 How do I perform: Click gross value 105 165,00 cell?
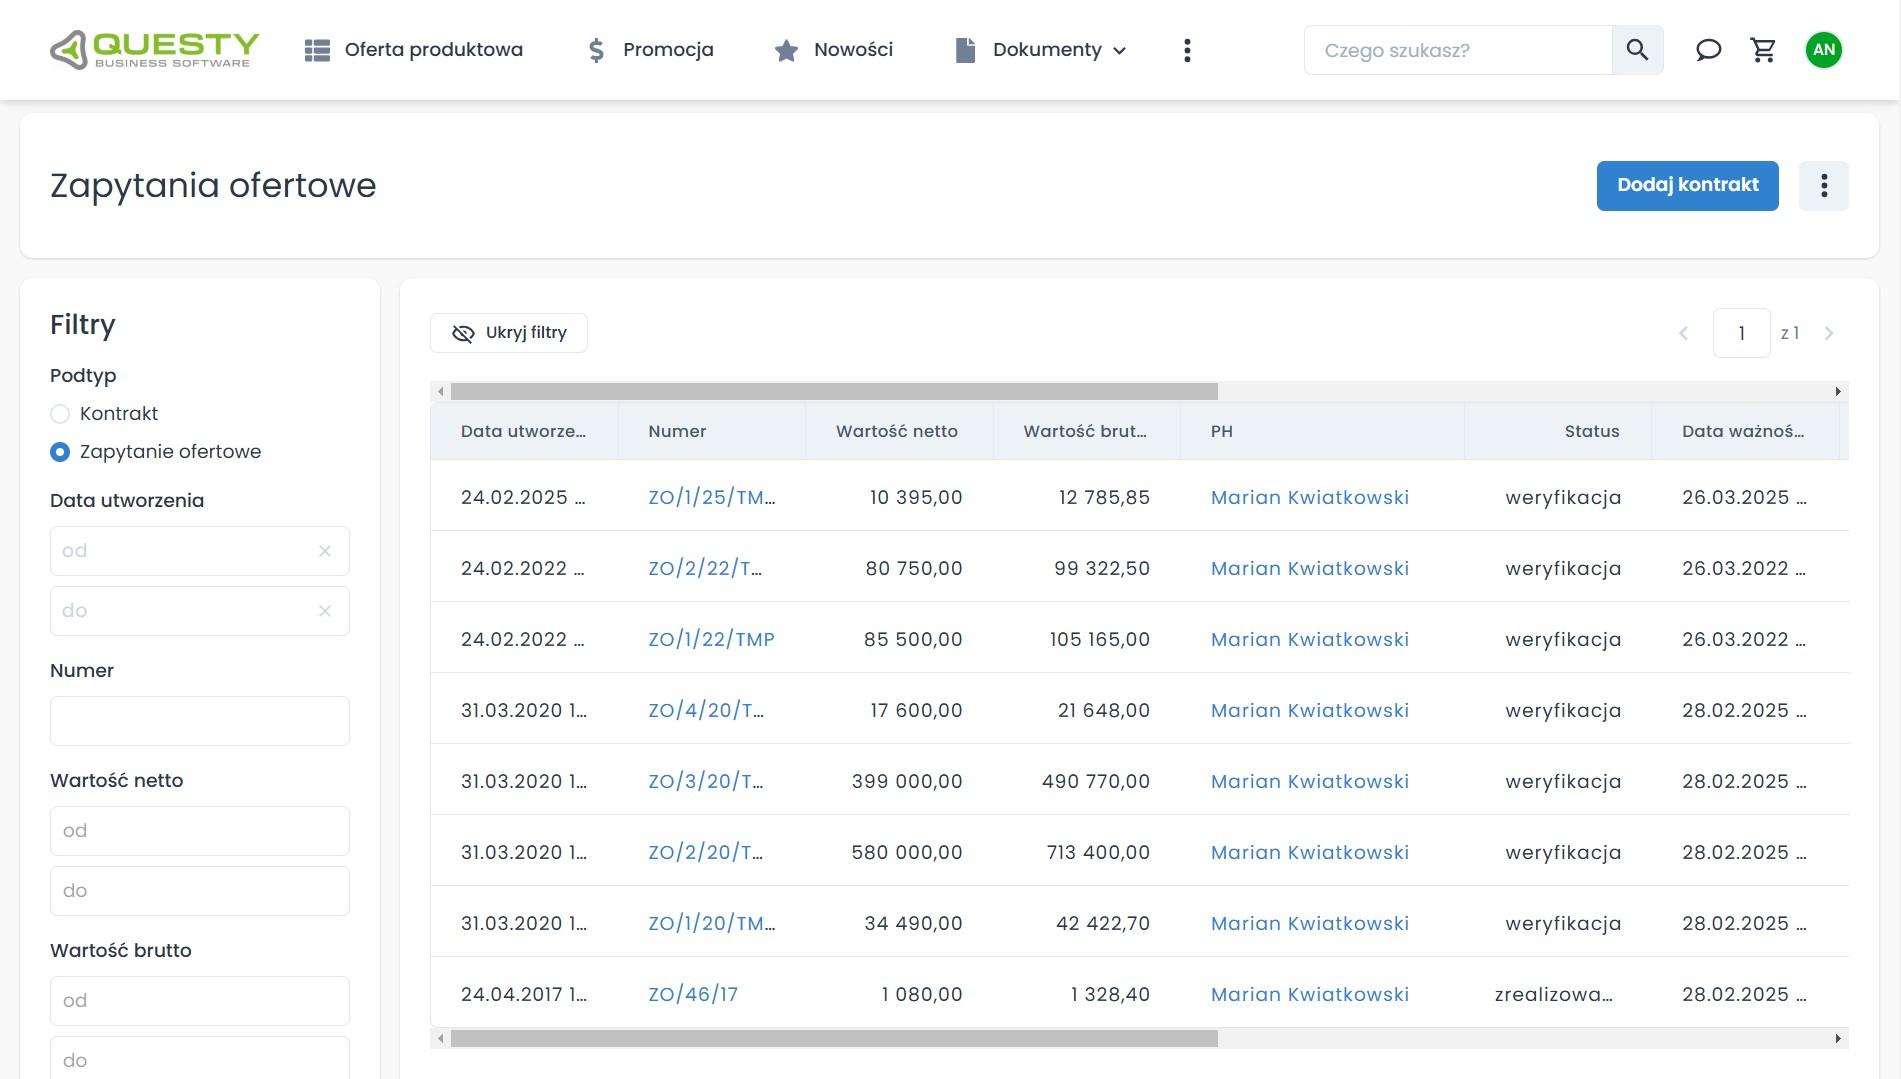coord(1100,639)
